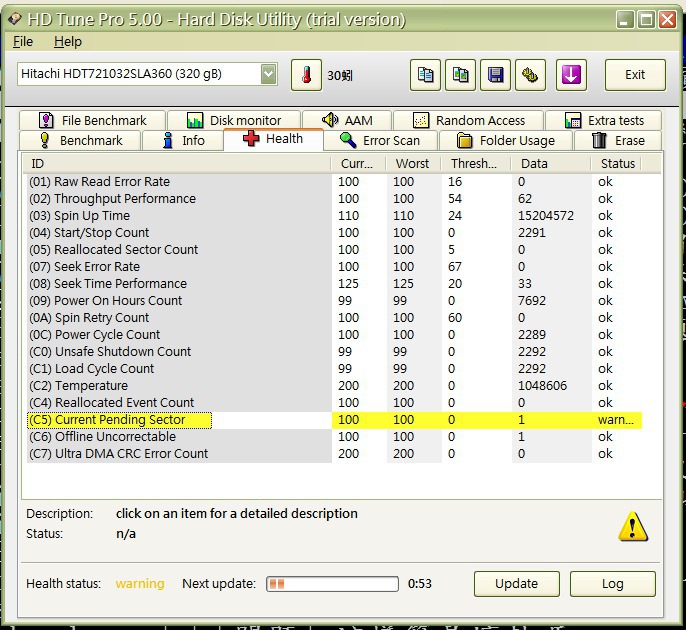
Task: Click the HD Tune Pro title bar icon
Action: point(15,19)
